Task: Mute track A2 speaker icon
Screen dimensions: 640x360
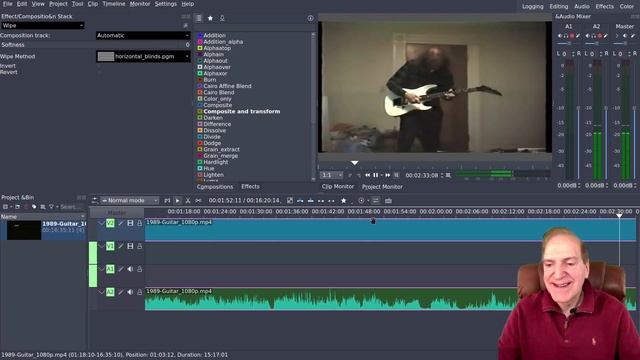Action: tap(130, 292)
